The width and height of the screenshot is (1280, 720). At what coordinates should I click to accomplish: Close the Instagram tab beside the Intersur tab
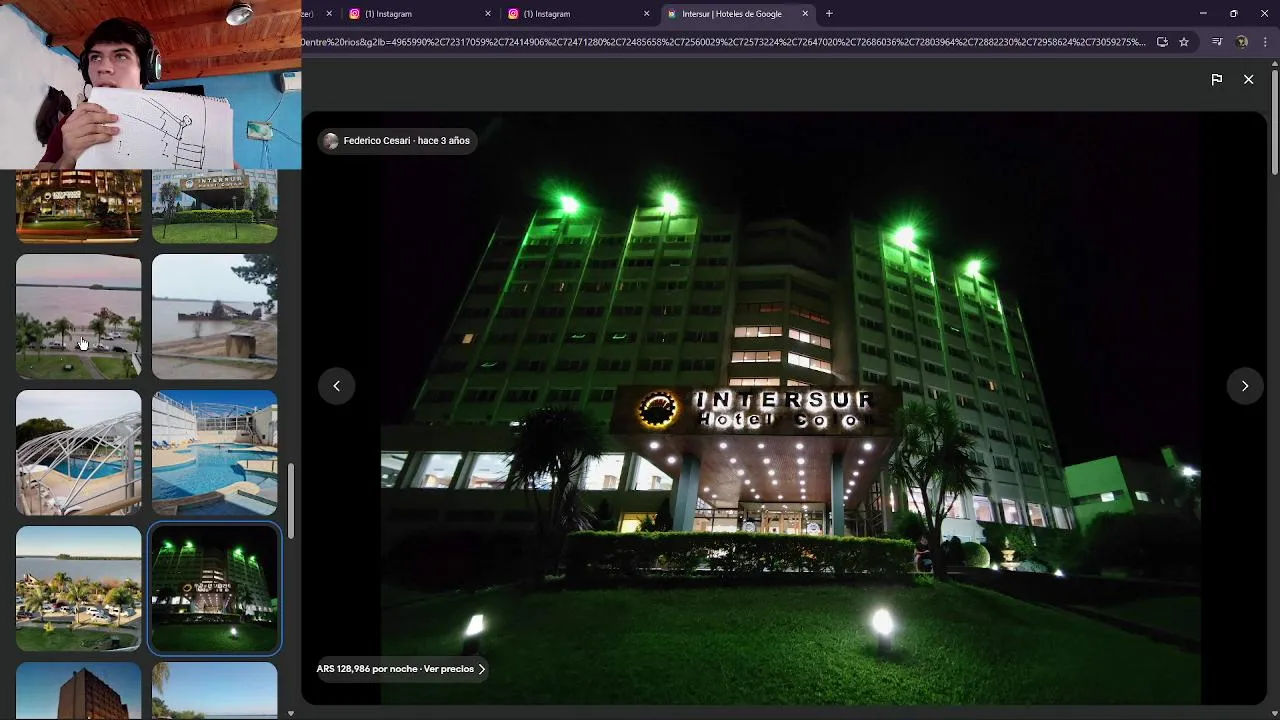coord(646,14)
